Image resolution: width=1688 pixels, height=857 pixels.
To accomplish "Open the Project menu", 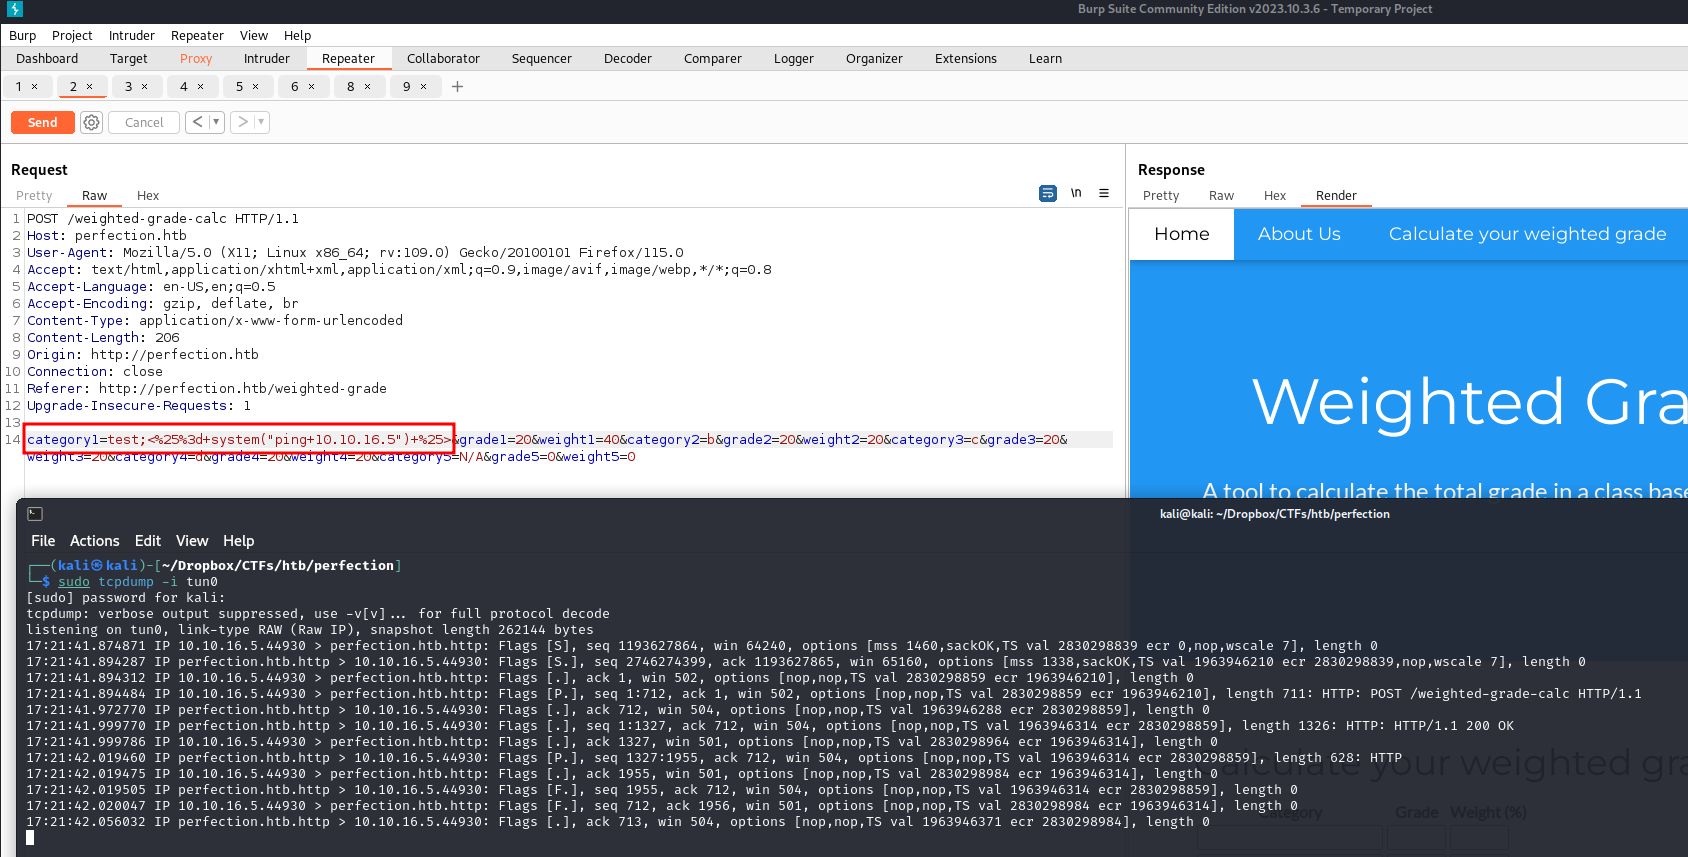I will click(x=72, y=35).
